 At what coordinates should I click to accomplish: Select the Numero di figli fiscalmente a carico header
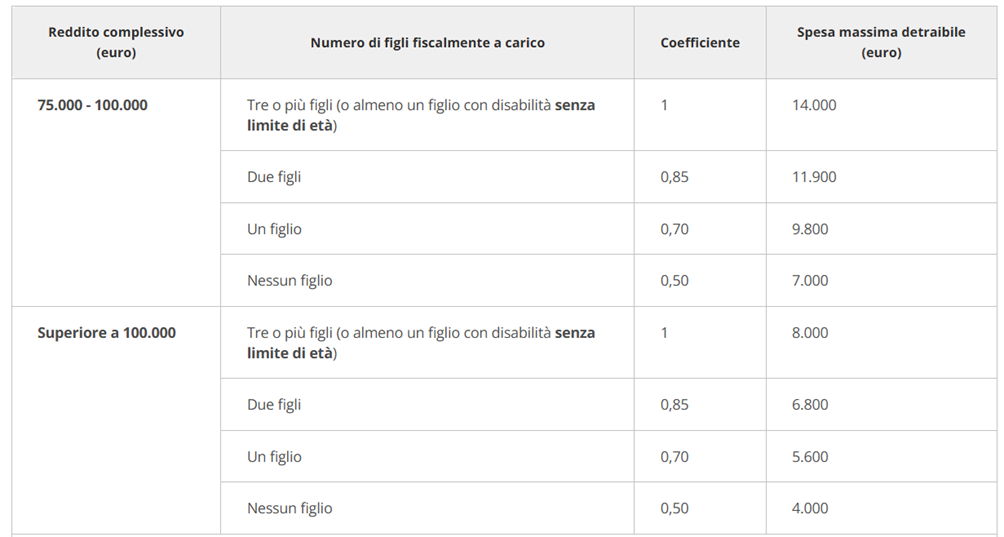pos(427,43)
